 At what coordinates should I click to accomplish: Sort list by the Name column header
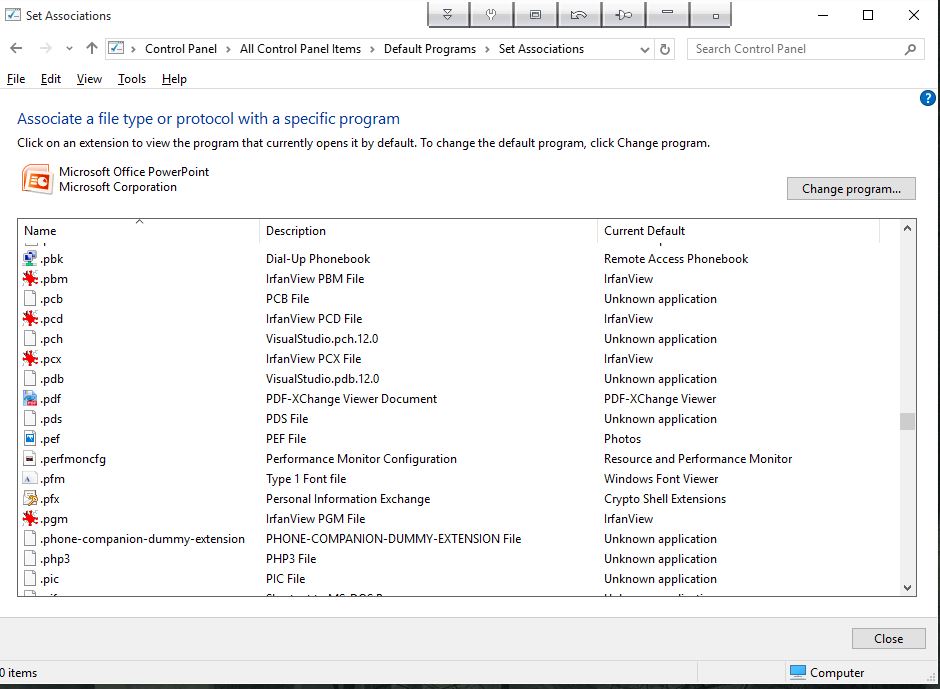click(139, 231)
